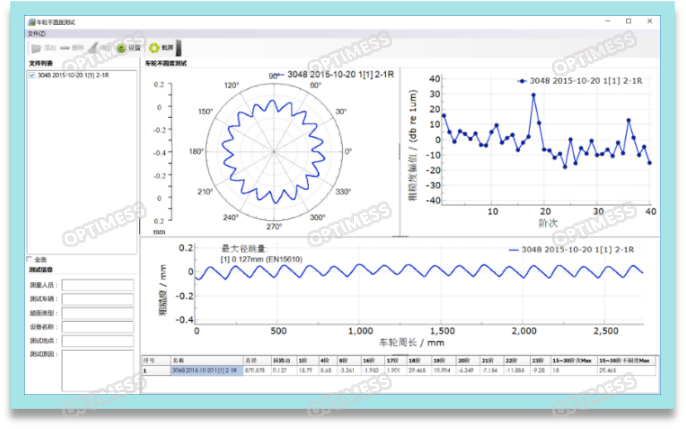Click the Screenshot (截屏) toolbar icon
The height and width of the screenshot is (429, 686).
154,47
